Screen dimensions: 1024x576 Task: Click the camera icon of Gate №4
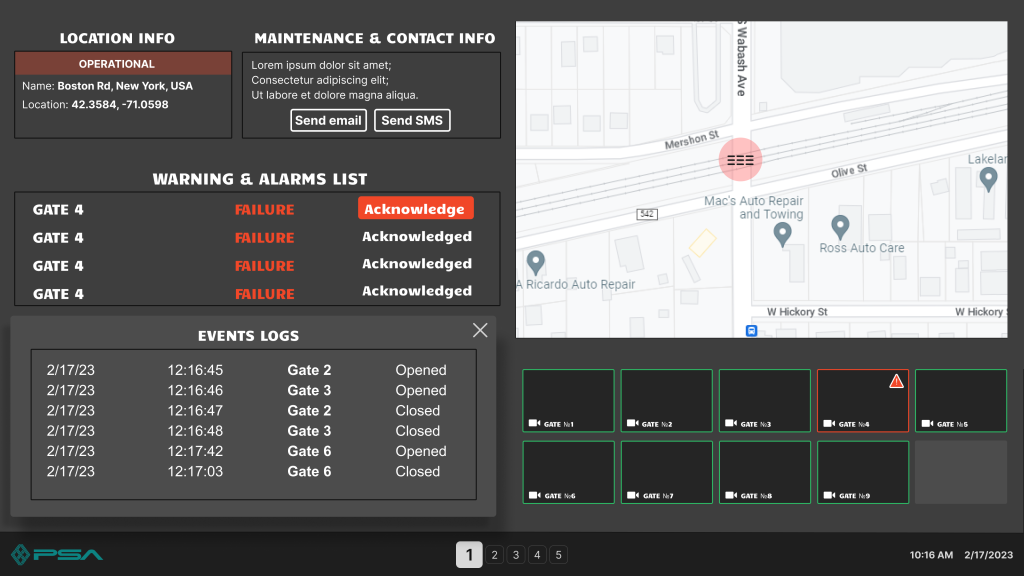pyautogui.click(x=829, y=423)
